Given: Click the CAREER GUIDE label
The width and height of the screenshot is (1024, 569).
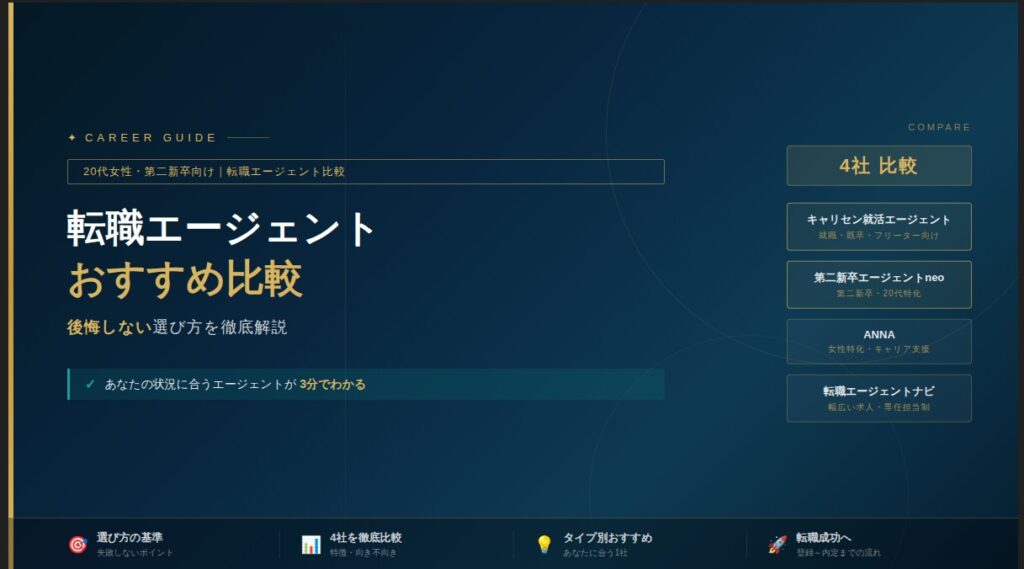Looking at the screenshot, I should click(151, 138).
